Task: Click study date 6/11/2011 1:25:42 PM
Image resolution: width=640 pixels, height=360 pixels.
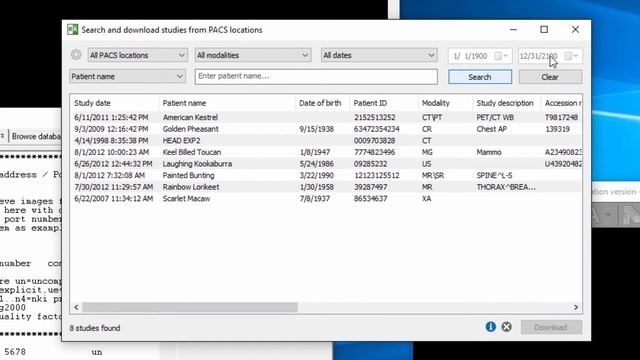Action: click(x=111, y=117)
